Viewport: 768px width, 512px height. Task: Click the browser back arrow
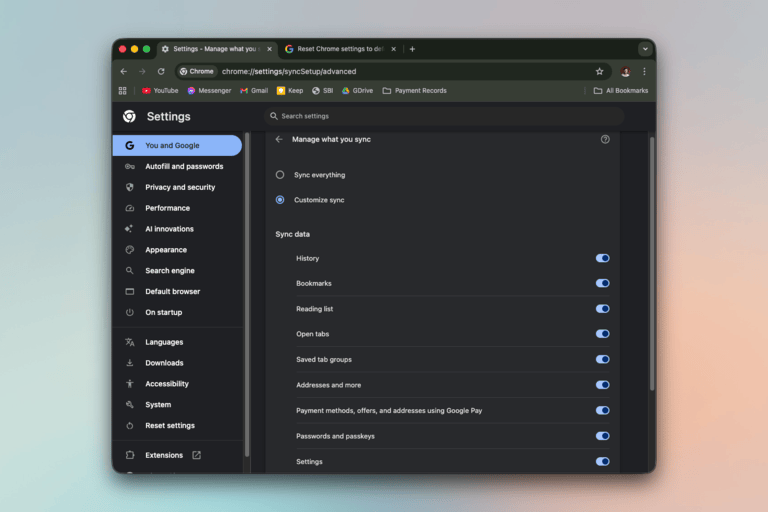[123, 72]
